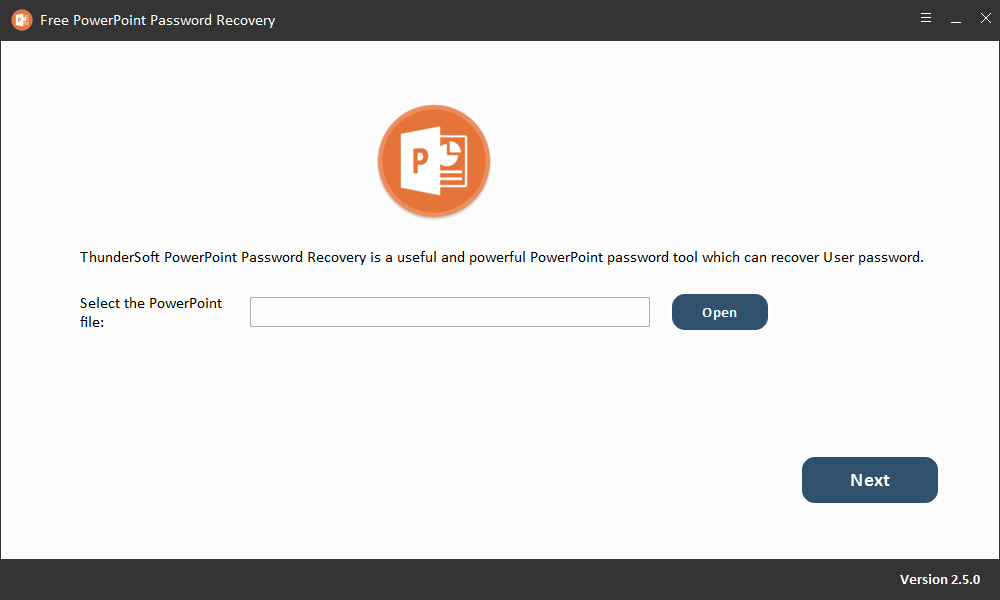
Task: Click the large orange PowerPoint logo
Action: point(434,160)
